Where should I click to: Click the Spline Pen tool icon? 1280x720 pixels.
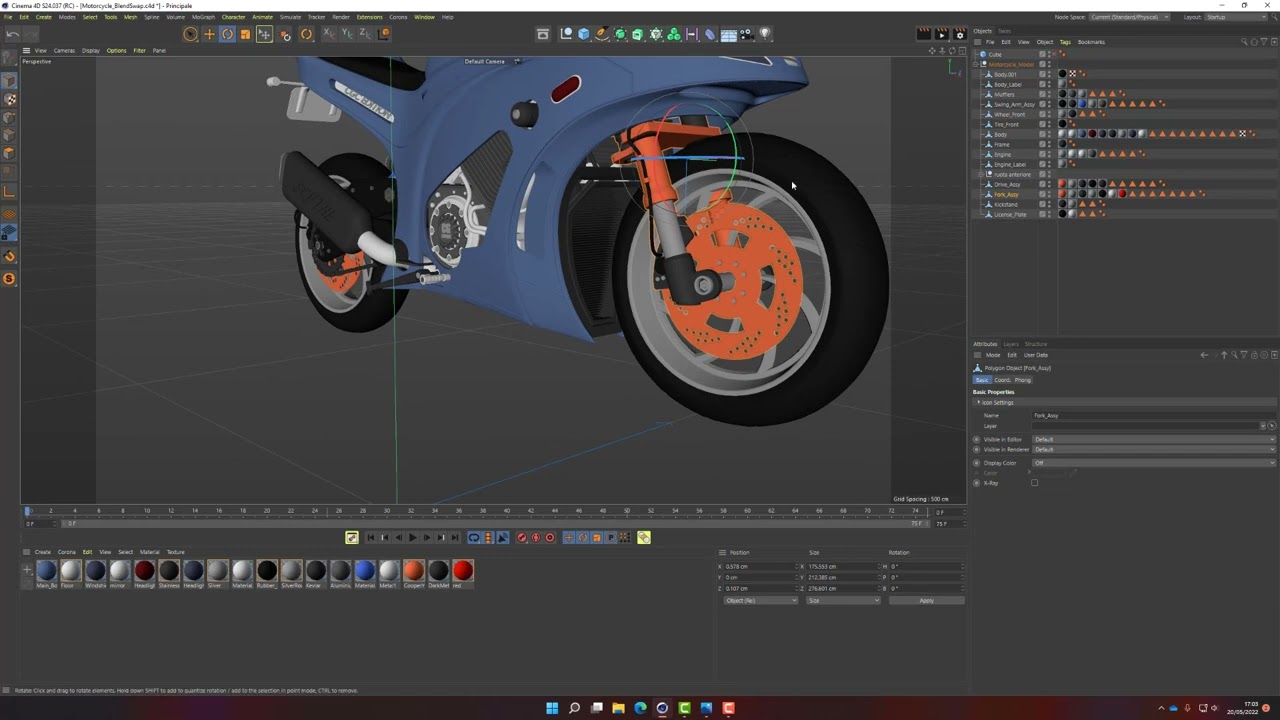pyautogui.click(x=602, y=34)
